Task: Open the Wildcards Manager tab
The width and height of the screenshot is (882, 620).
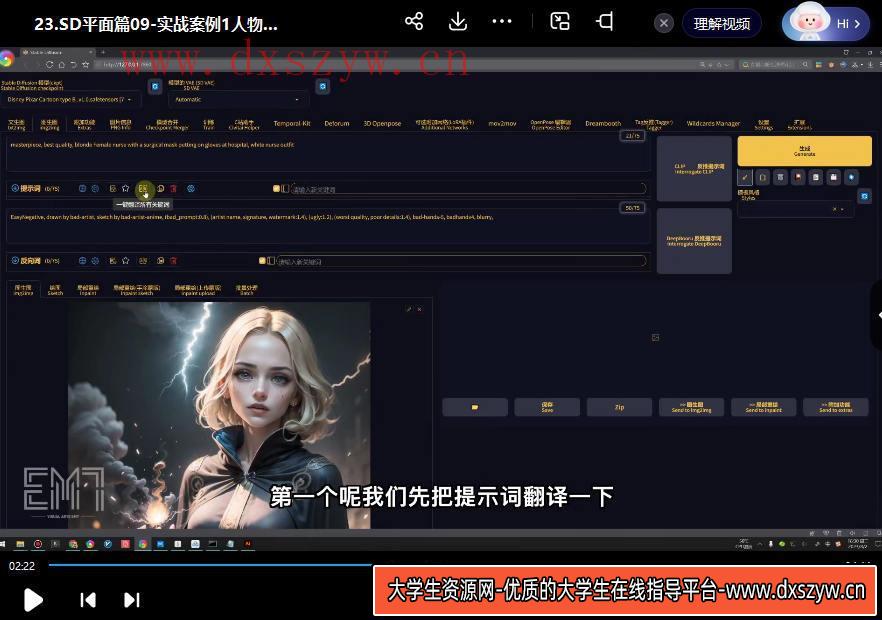Action: (x=713, y=124)
